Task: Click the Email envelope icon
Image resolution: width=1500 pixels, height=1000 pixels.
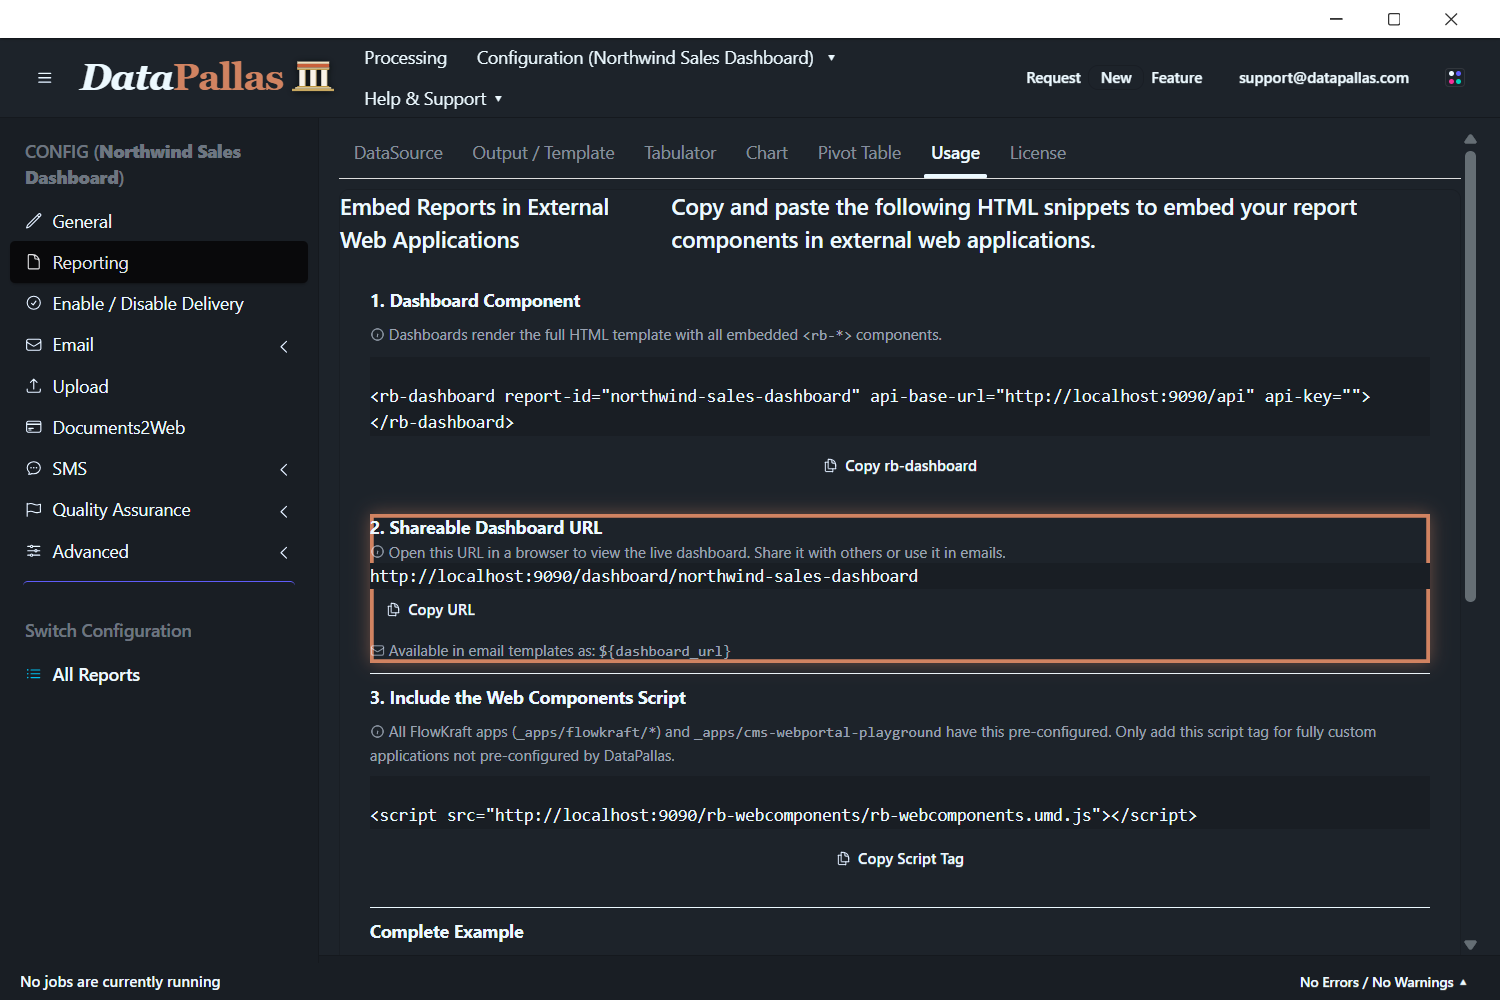Action: tap(34, 345)
